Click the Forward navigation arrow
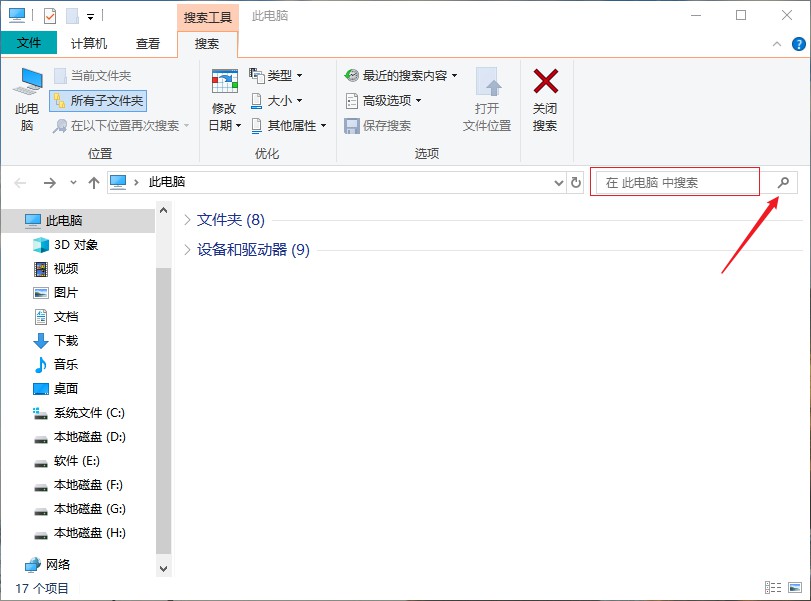The width and height of the screenshot is (811, 601). coord(50,183)
